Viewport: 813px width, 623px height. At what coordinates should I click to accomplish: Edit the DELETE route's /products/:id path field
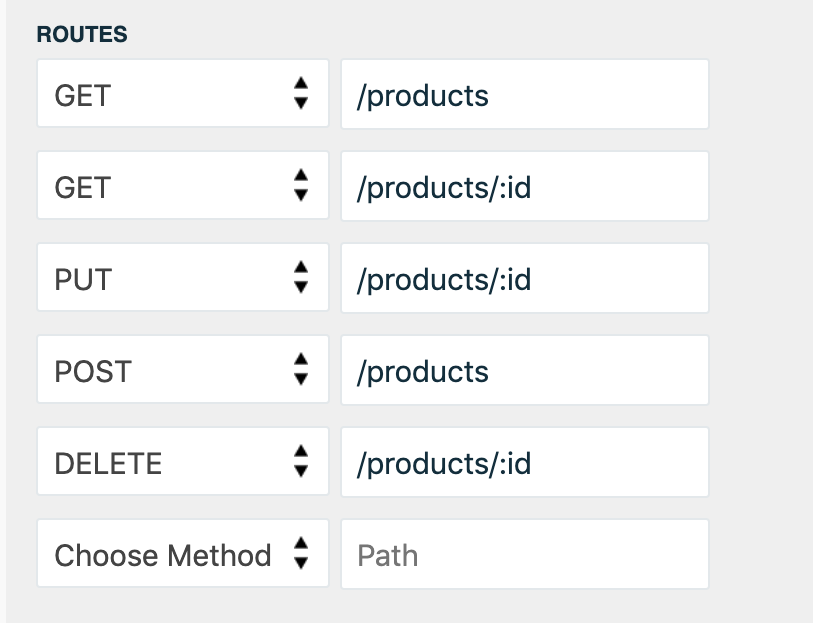pos(524,463)
